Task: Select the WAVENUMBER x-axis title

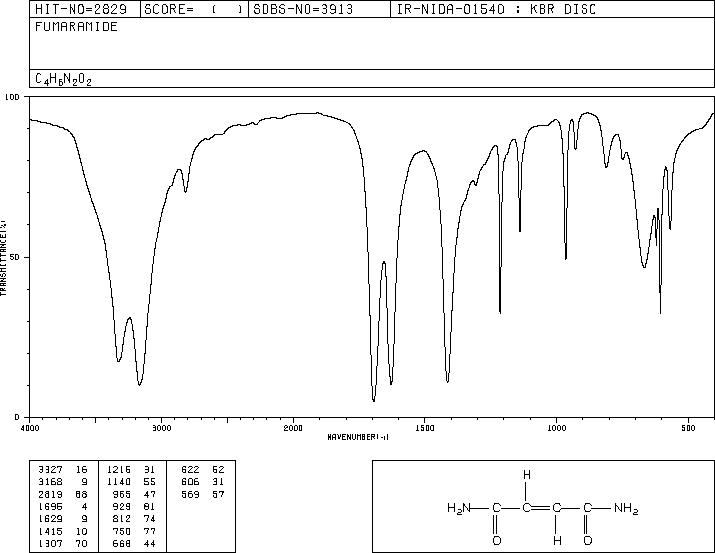Action: click(358, 437)
